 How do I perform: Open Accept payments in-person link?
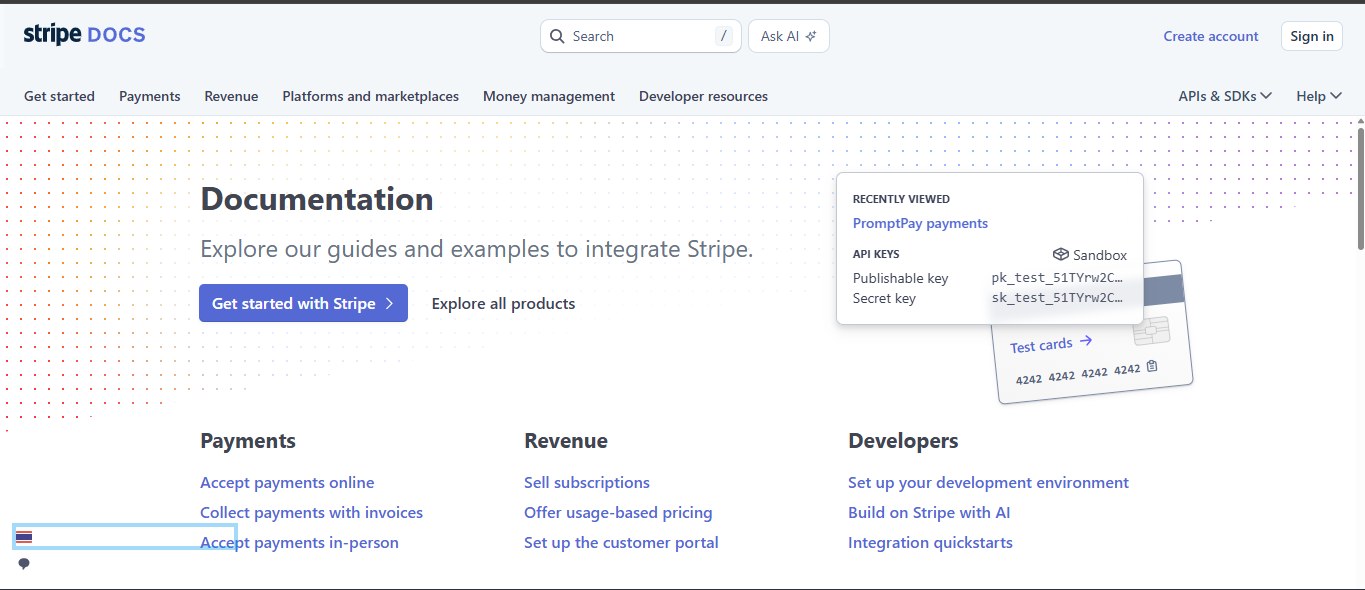(x=299, y=542)
